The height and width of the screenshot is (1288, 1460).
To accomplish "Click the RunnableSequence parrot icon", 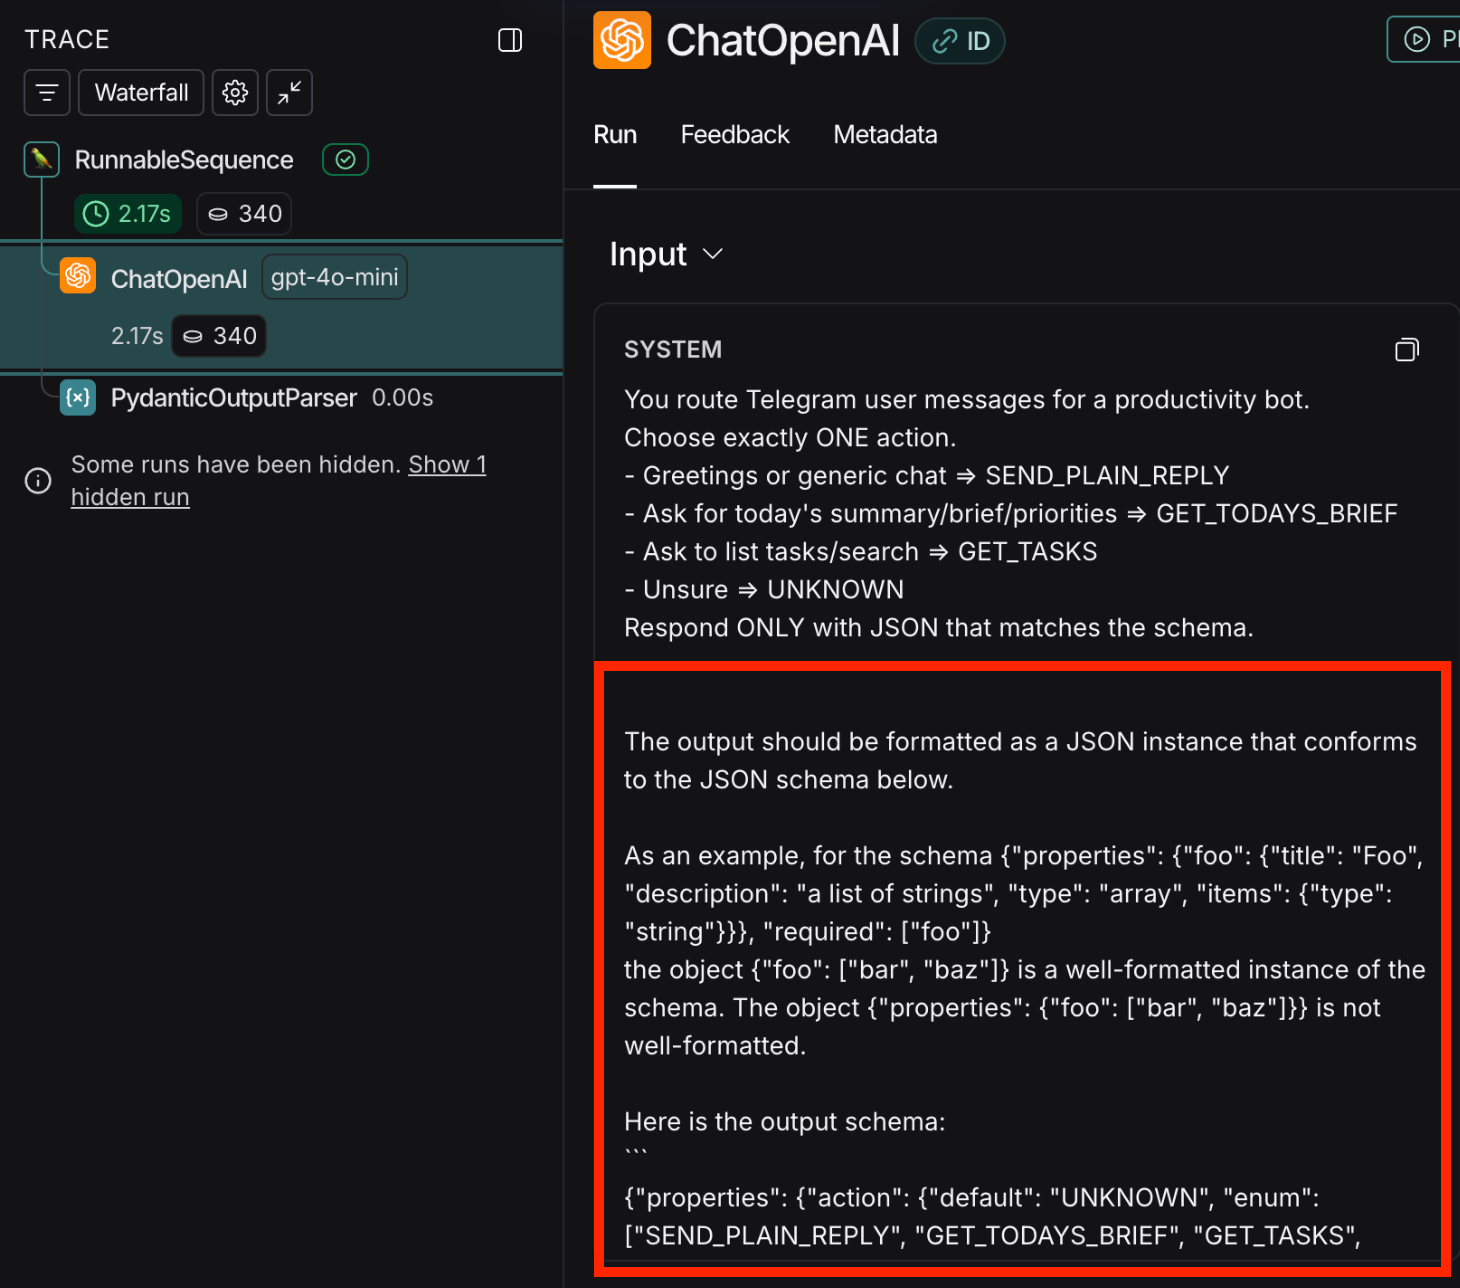I will tap(42, 159).
